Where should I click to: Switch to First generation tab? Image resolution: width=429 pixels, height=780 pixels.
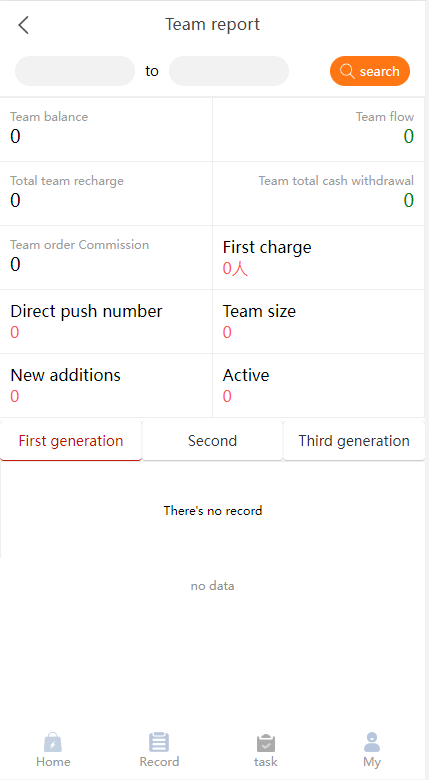click(x=71, y=441)
